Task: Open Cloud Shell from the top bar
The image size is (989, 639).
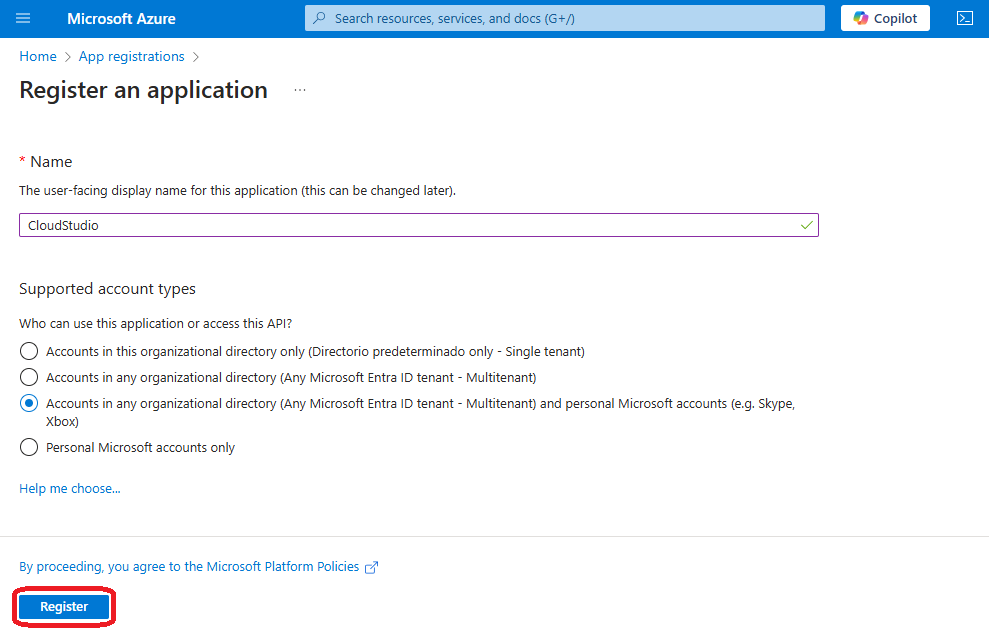Action: click(964, 18)
